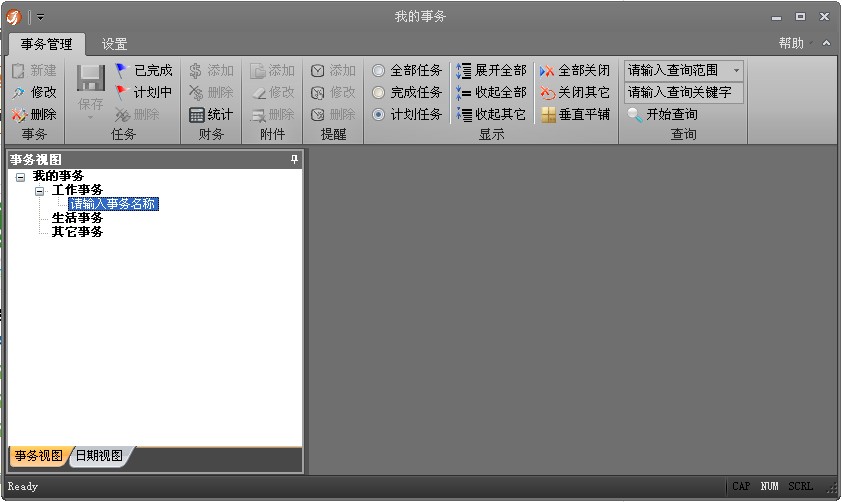This screenshot has width=842, height=502.
Task: Click the 修改 (edit) item icon
Action: [x=18, y=92]
